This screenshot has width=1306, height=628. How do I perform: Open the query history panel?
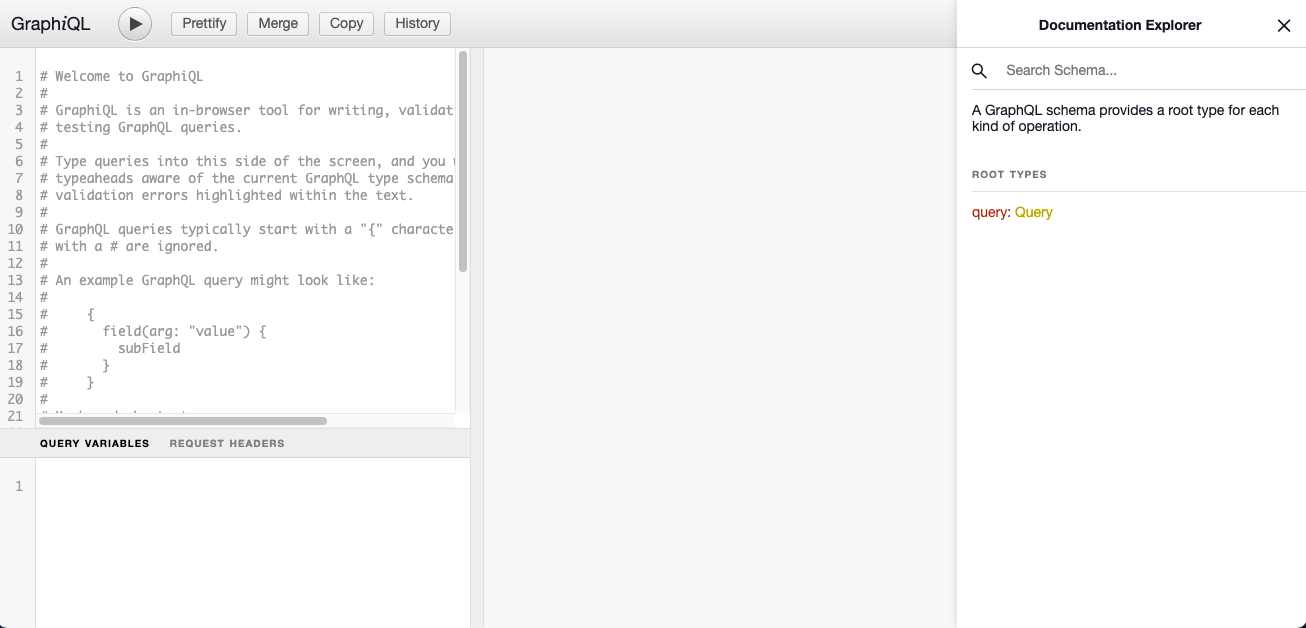pos(417,23)
